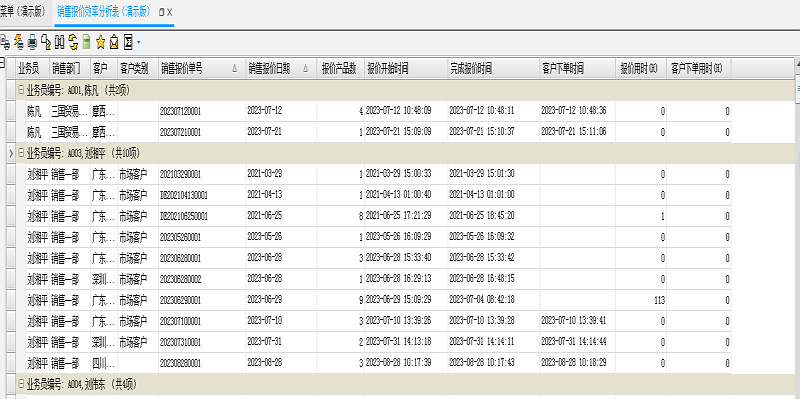Image resolution: width=800 pixels, height=399 pixels.
Task: Select quote number 202308280001 cell
Action: [202, 363]
